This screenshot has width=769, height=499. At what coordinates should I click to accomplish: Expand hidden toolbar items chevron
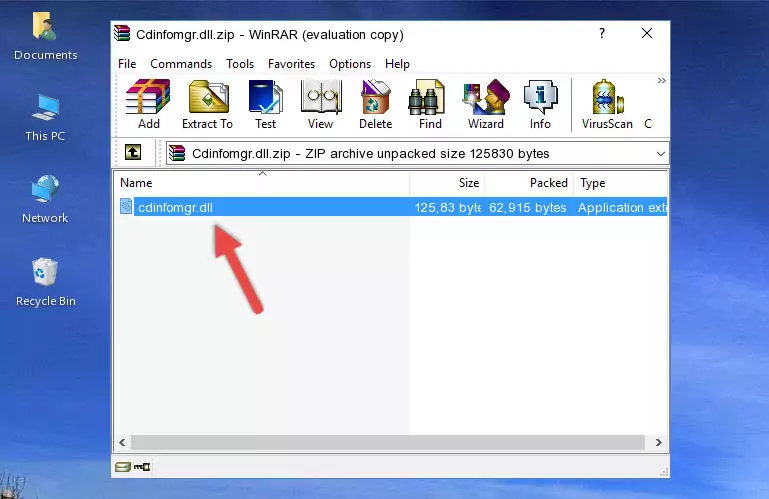(x=662, y=80)
